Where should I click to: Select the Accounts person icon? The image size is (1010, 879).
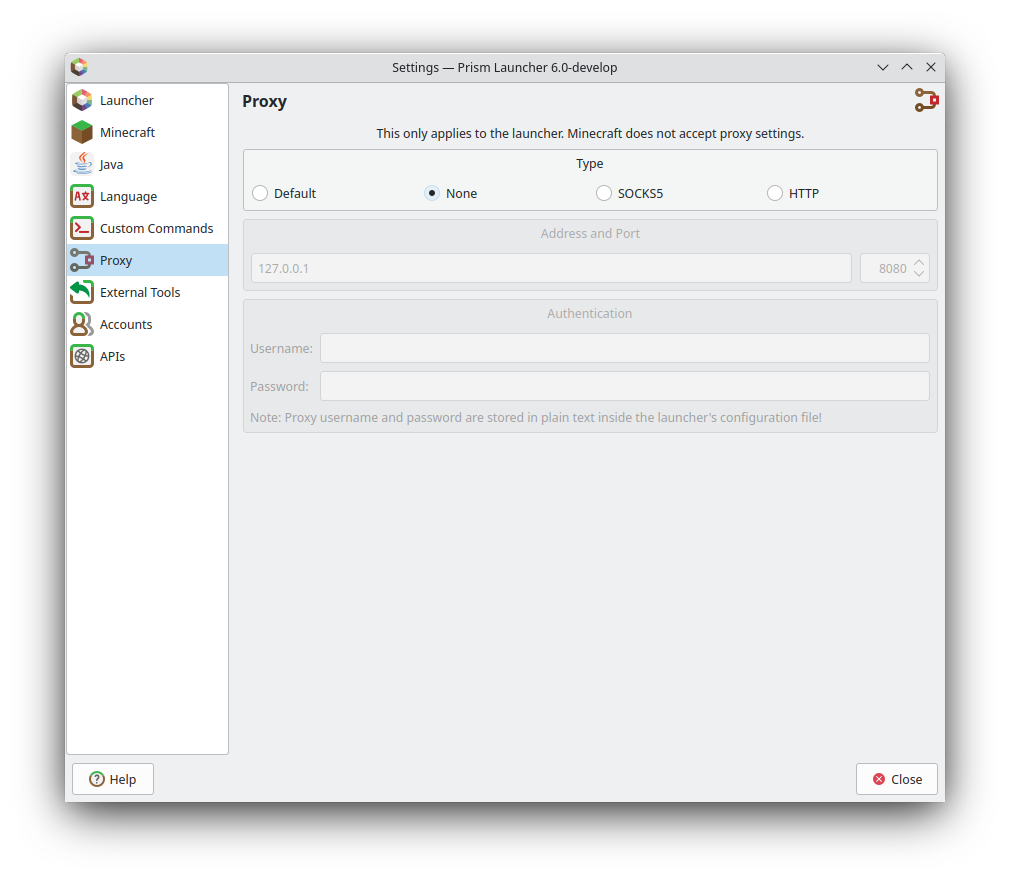(82, 324)
